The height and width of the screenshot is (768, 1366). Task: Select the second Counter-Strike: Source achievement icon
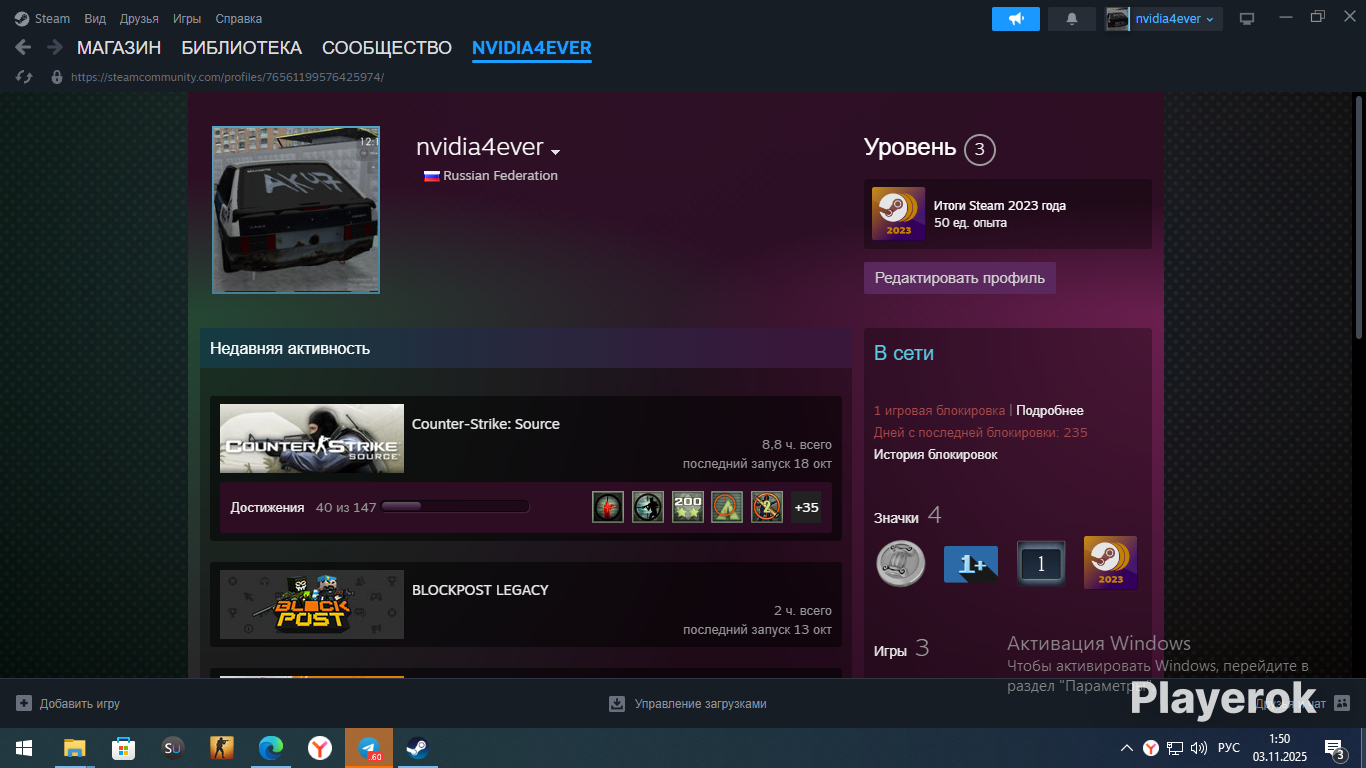648,507
